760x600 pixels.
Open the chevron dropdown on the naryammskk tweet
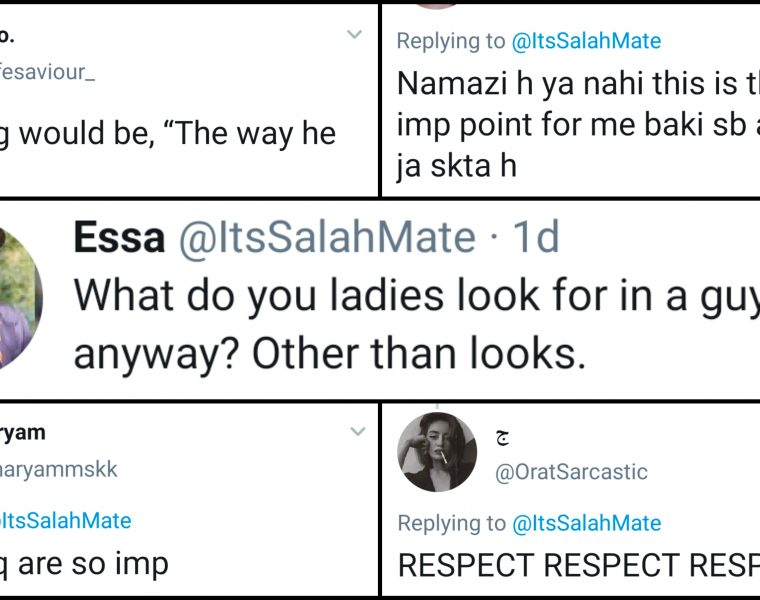pyautogui.click(x=357, y=432)
